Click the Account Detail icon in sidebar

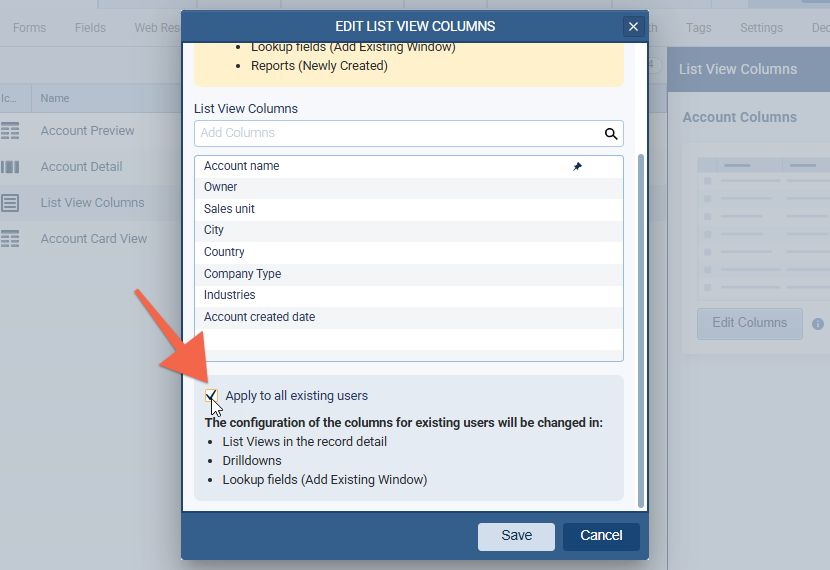11,167
